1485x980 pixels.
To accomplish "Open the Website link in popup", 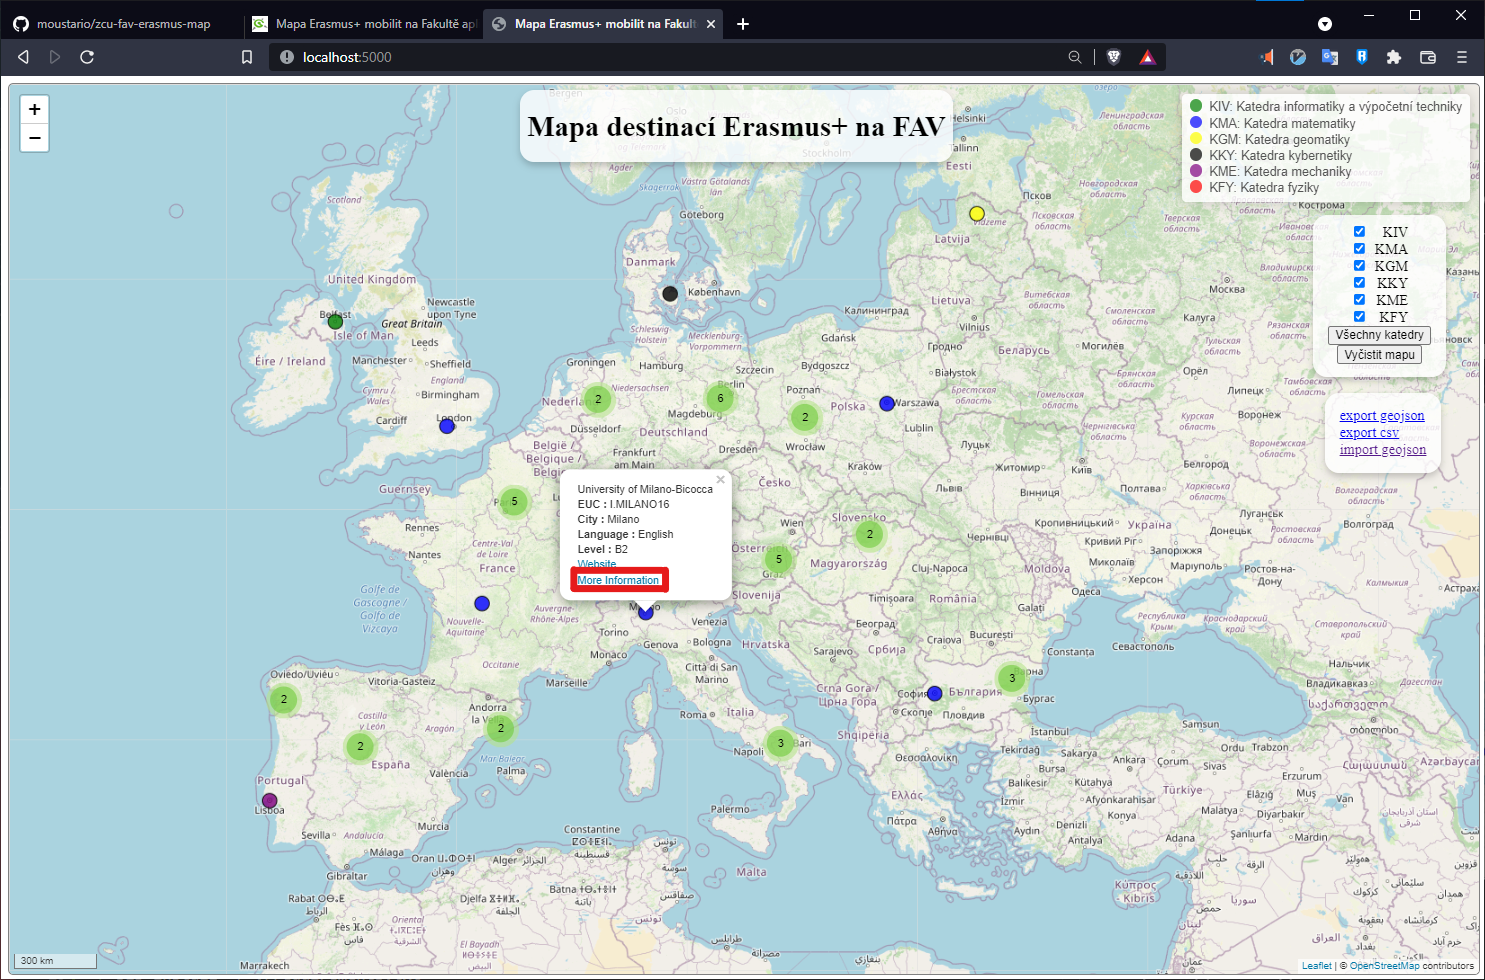I will click(597, 565).
